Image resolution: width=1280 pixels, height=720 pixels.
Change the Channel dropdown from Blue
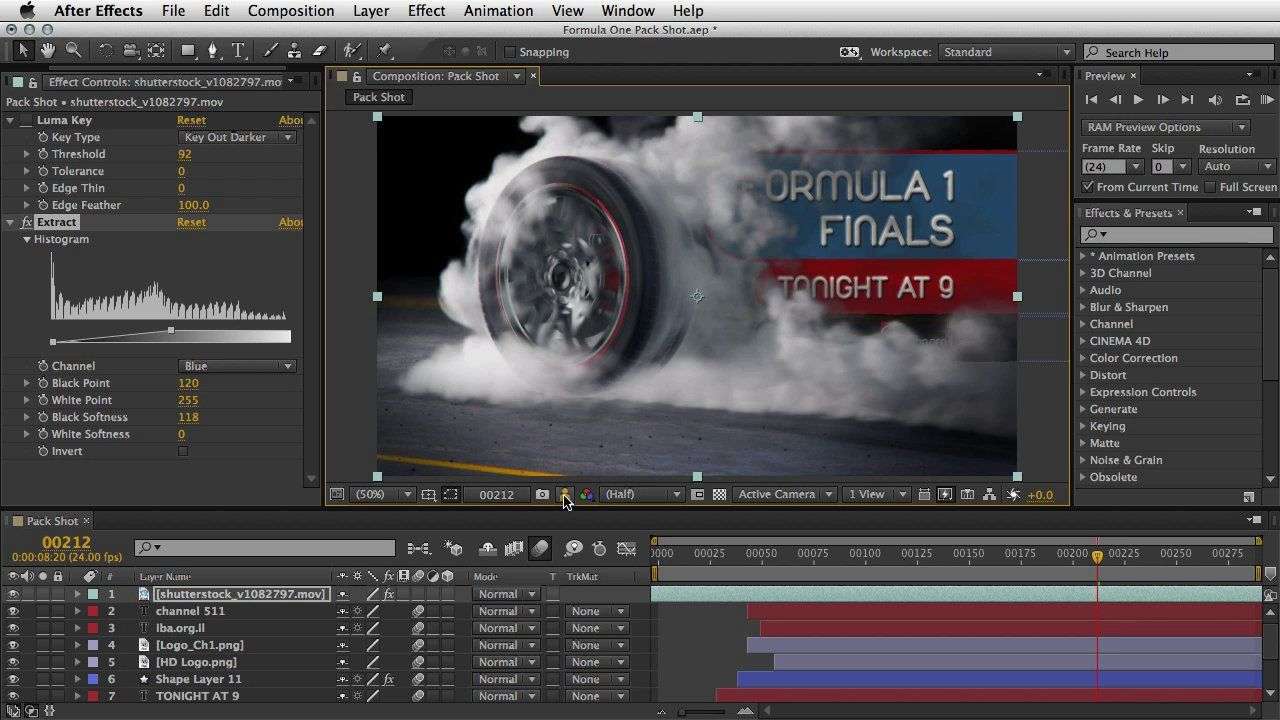pyautogui.click(x=237, y=365)
